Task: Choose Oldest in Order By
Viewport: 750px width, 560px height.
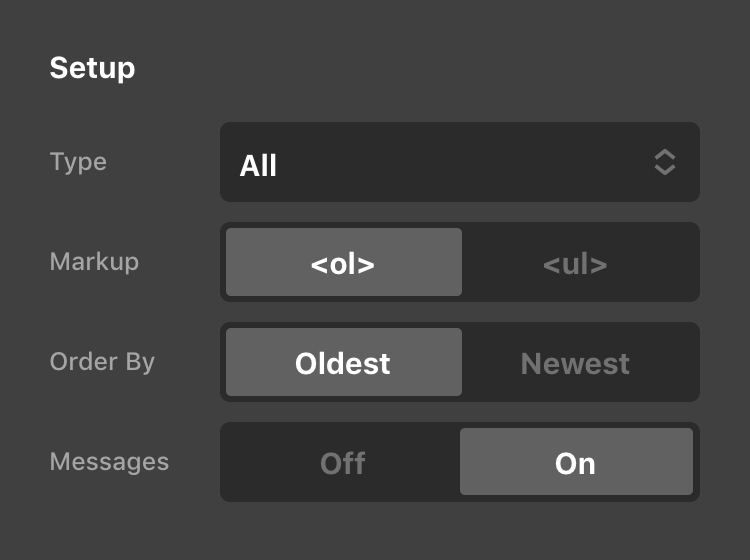Action: 343,362
